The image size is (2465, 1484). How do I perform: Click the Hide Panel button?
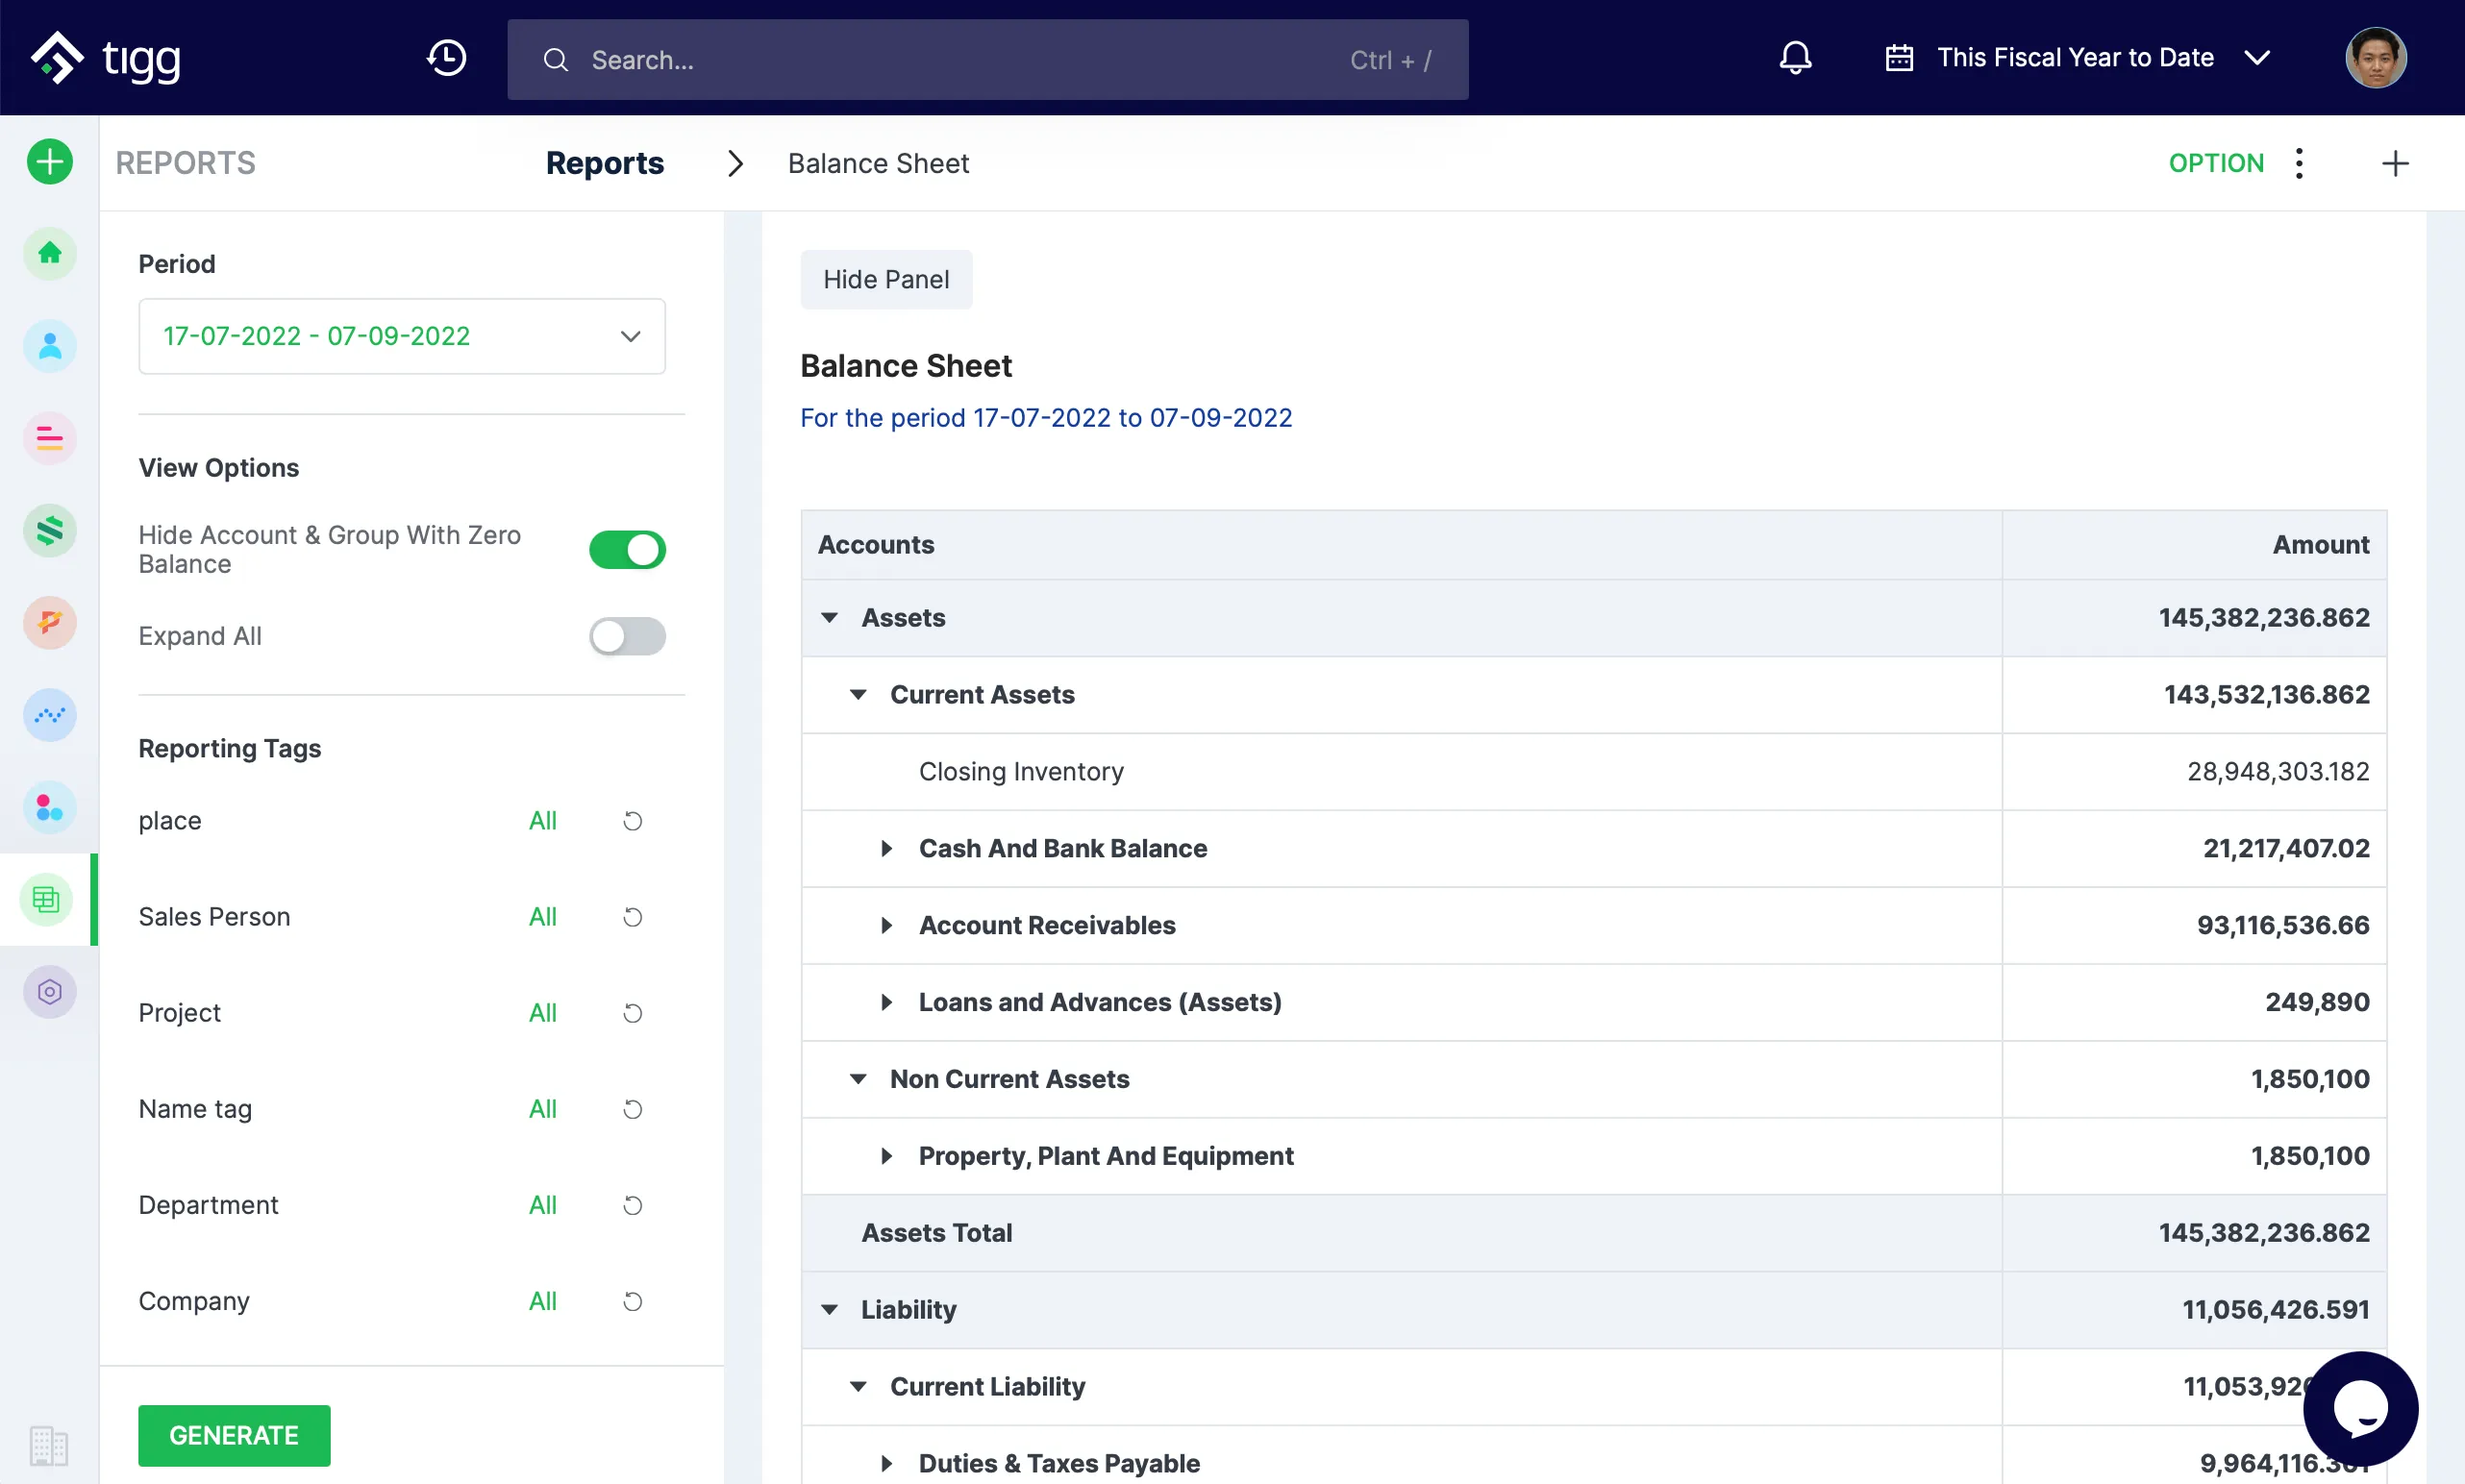[x=886, y=279]
